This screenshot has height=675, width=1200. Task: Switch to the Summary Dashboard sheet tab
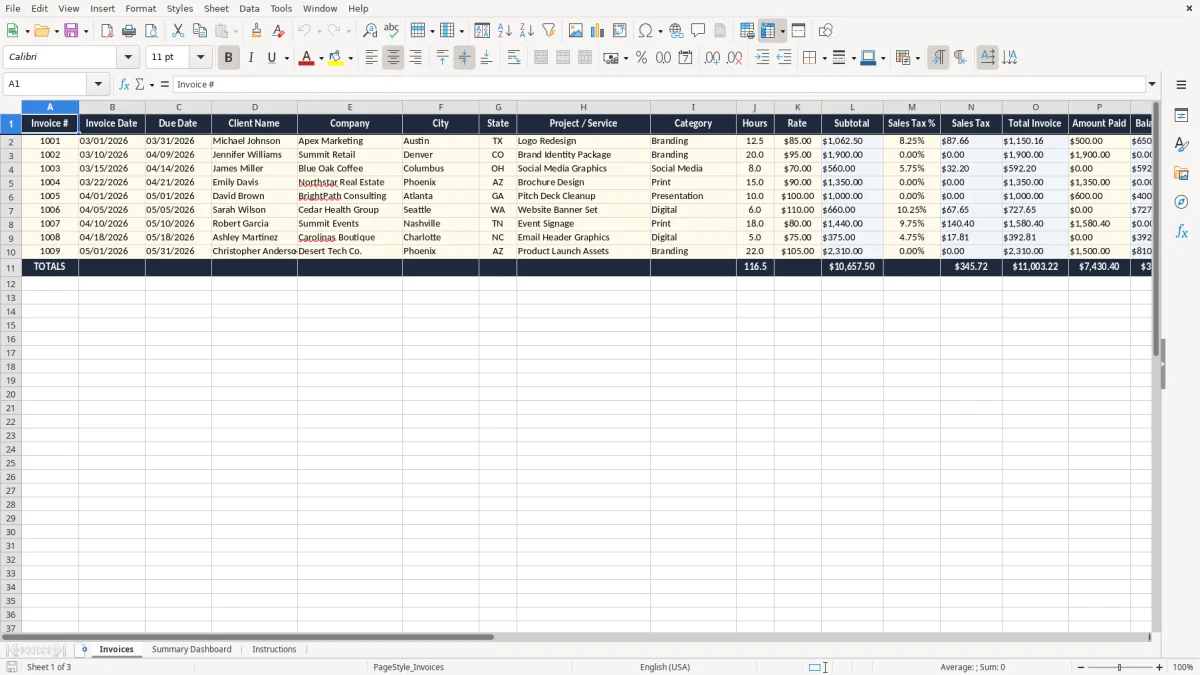(191, 649)
